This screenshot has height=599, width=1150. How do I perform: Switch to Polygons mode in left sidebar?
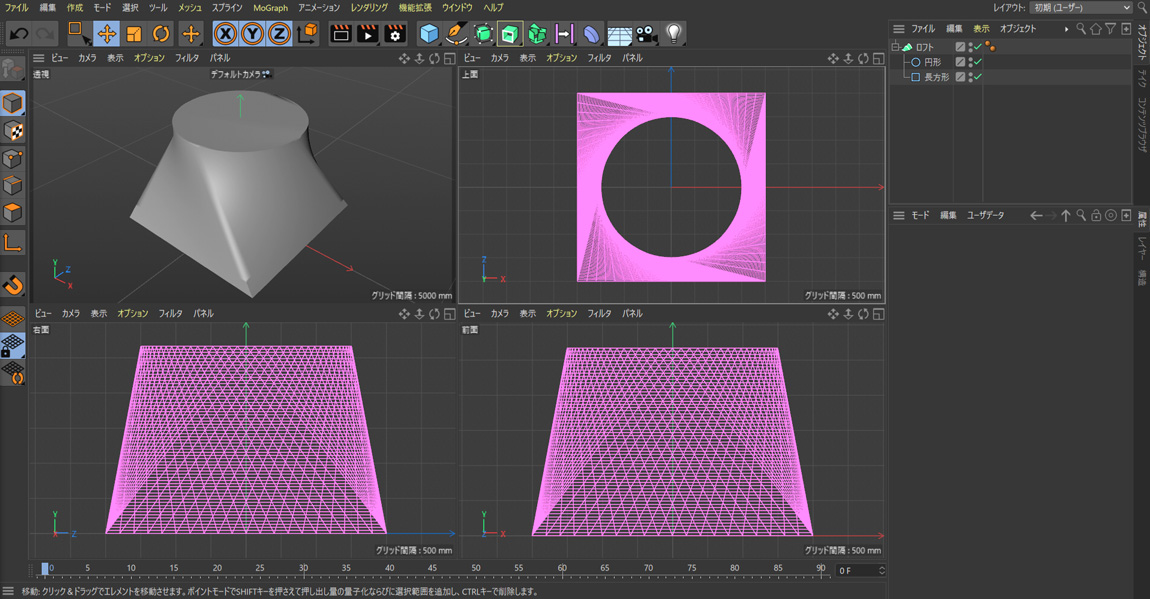point(13,212)
